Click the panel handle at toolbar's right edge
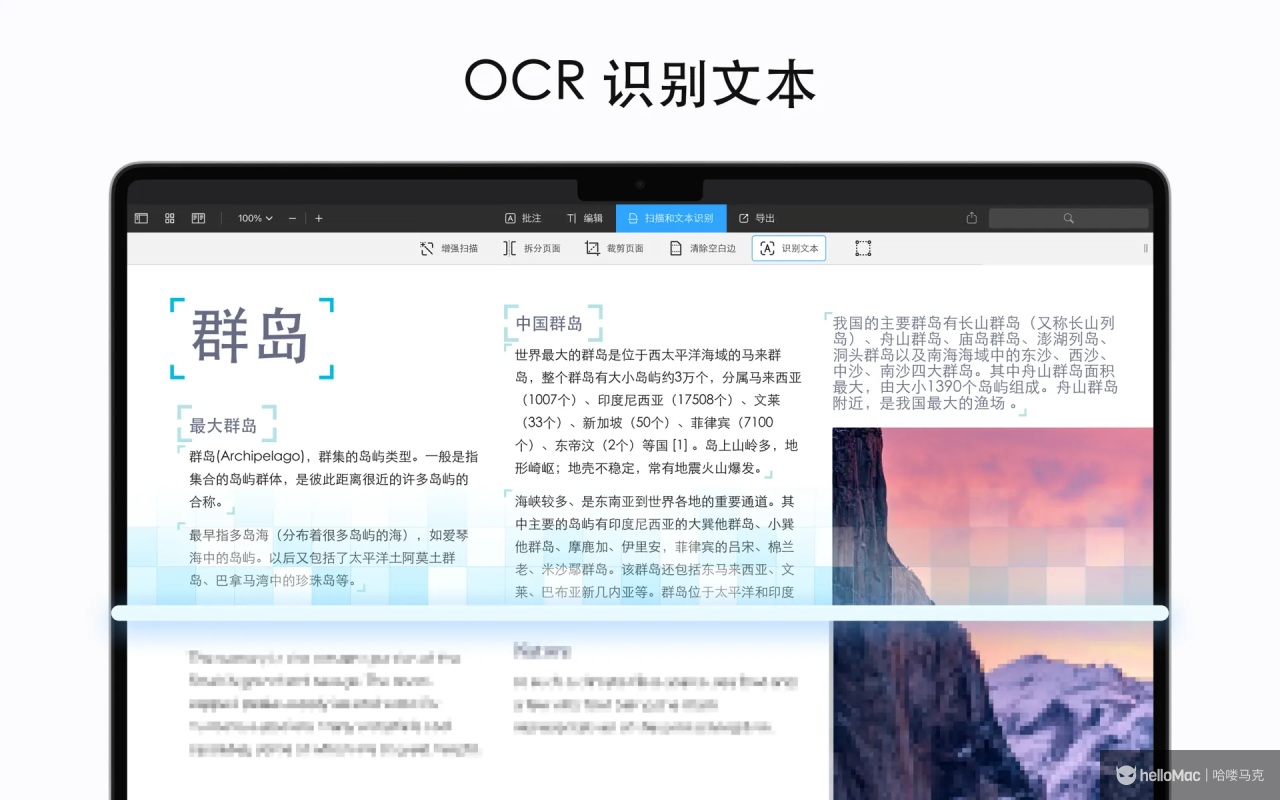This screenshot has width=1280, height=800. [x=1146, y=248]
